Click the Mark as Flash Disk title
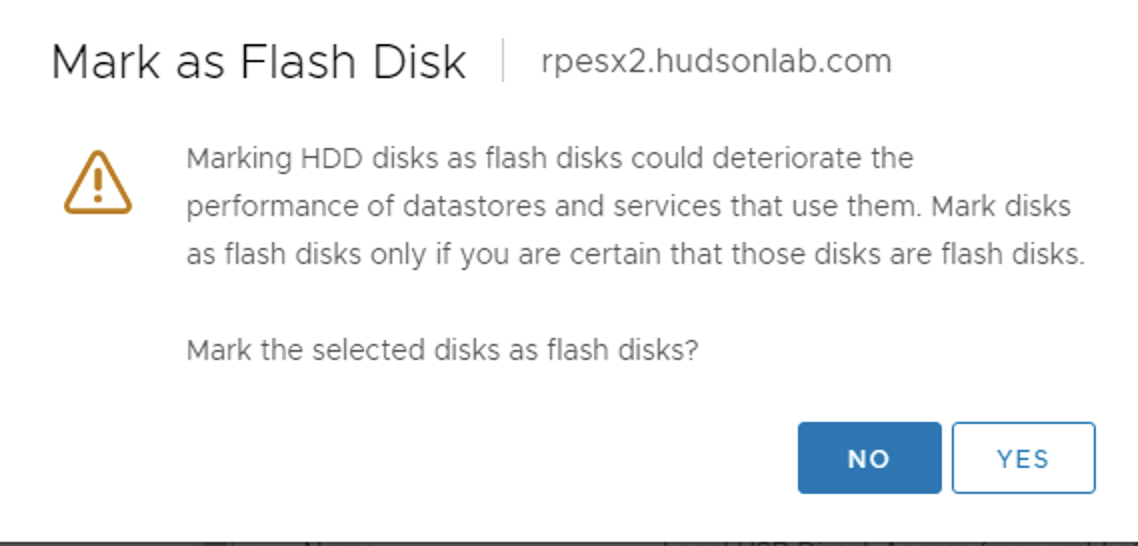 [x=258, y=62]
